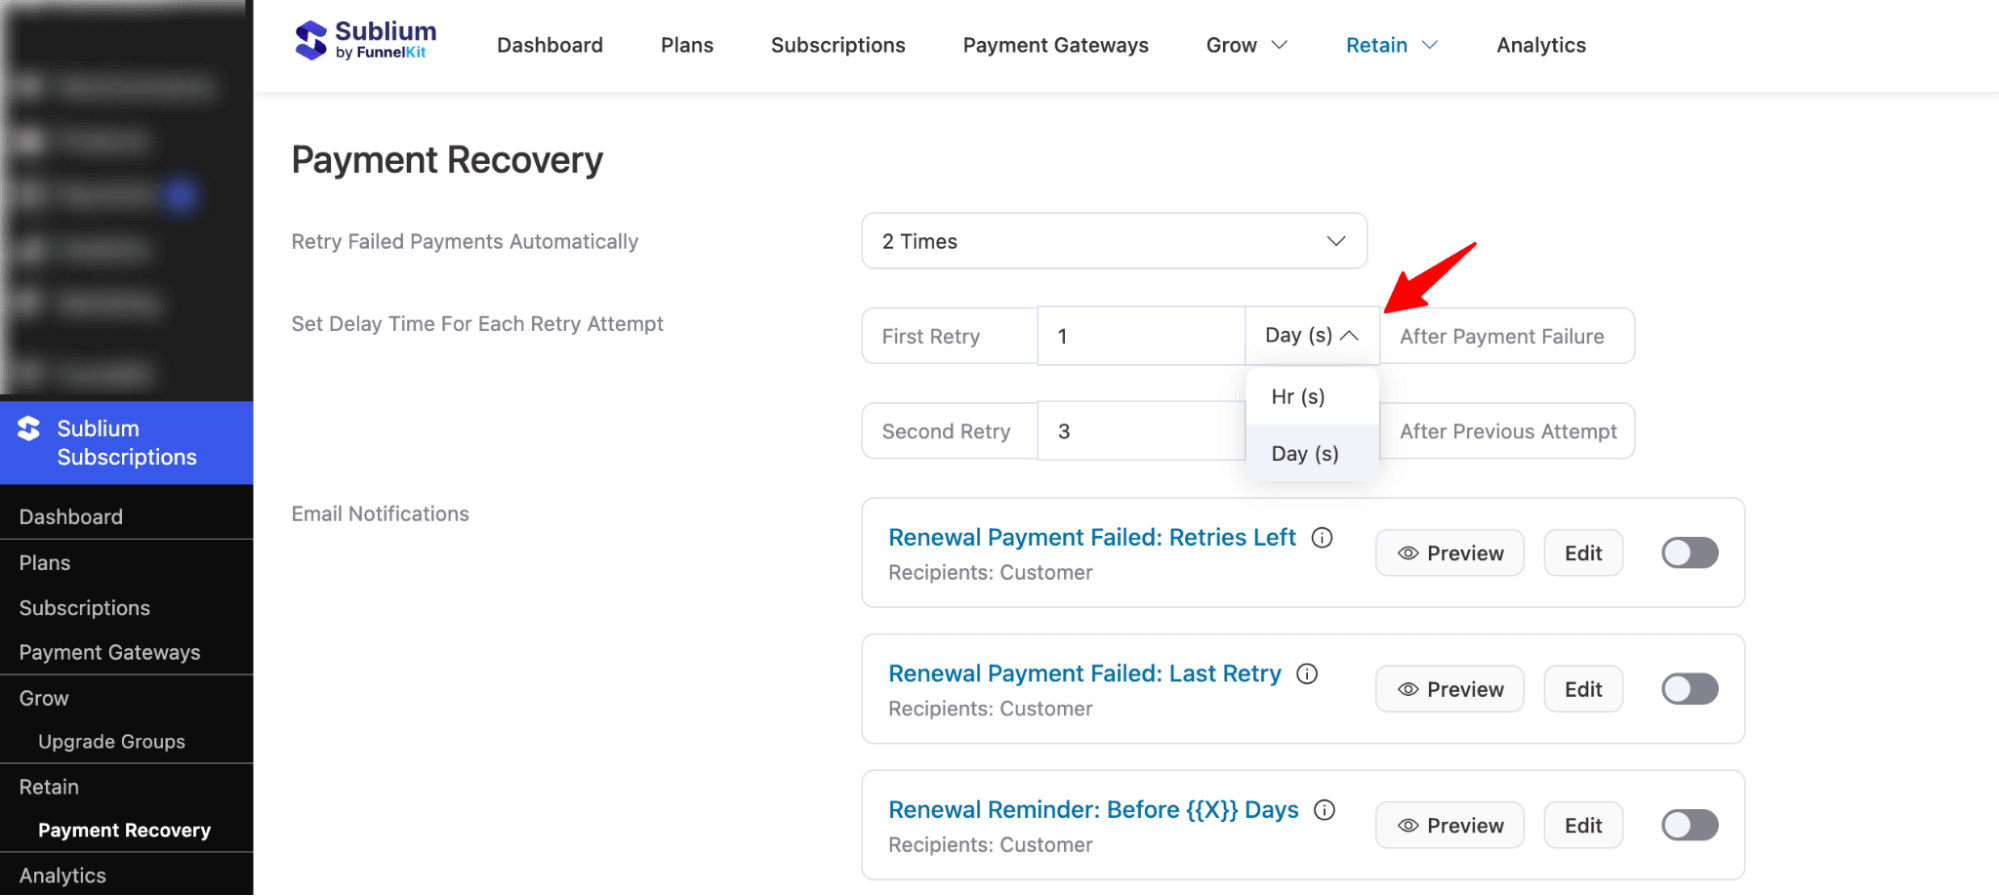The image size is (1999, 896).
Task: Open Upgrade Groups in the sidebar
Action: tap(112, 742)
